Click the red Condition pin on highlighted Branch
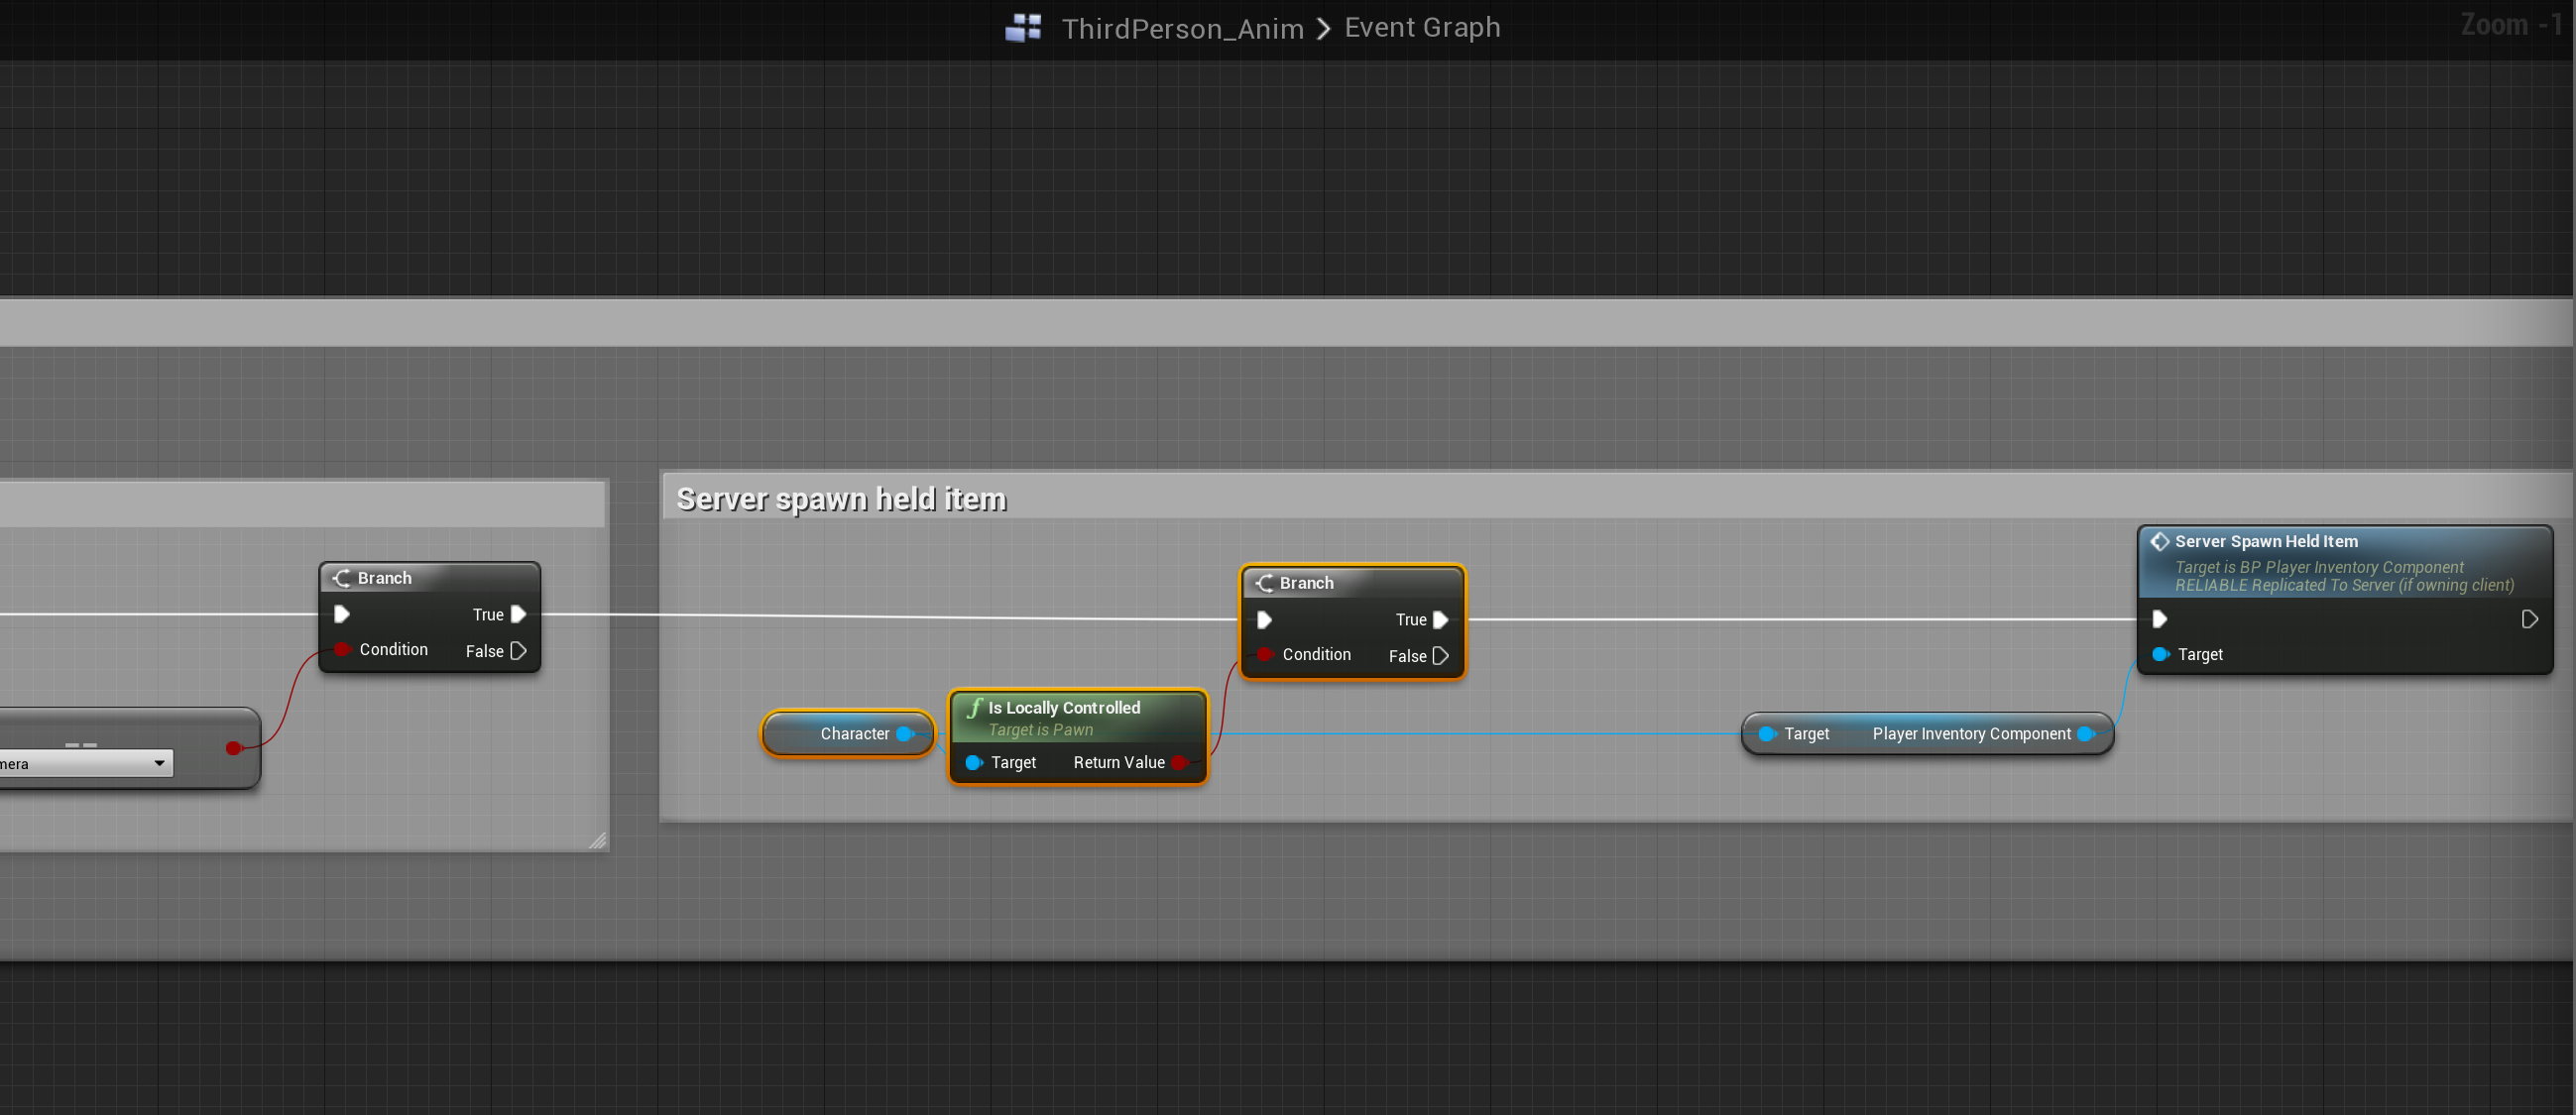Screen dimensions: 2576x1115 pos(1265,654)
